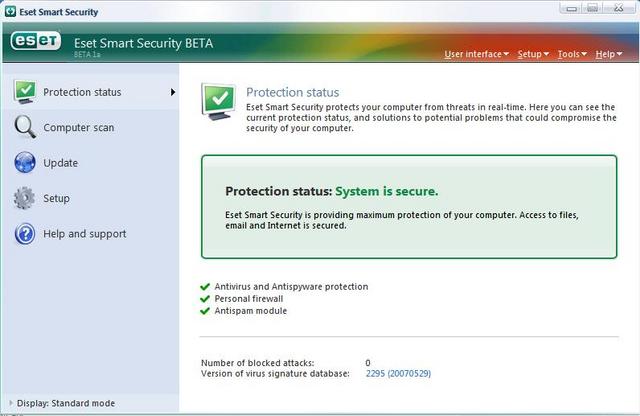Click the Personal firewall label
The height and width of the screenshot is (416, 640).
(x=249, y=299)
